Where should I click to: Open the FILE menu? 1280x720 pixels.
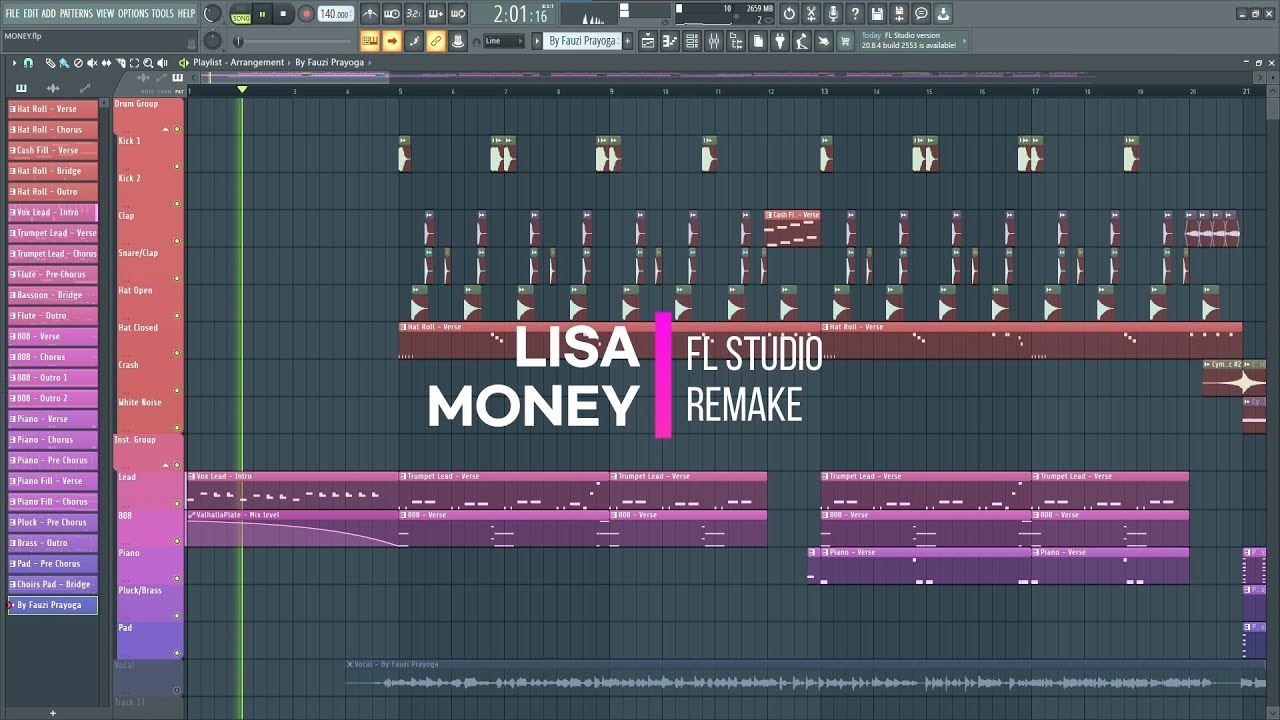pos(12,13)
